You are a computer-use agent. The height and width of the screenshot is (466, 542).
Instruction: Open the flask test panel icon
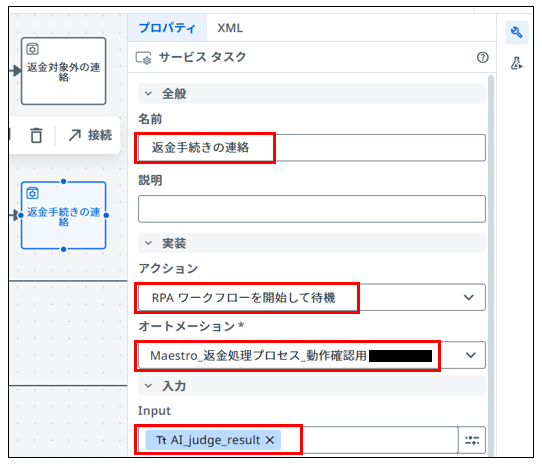click(516, 63)
